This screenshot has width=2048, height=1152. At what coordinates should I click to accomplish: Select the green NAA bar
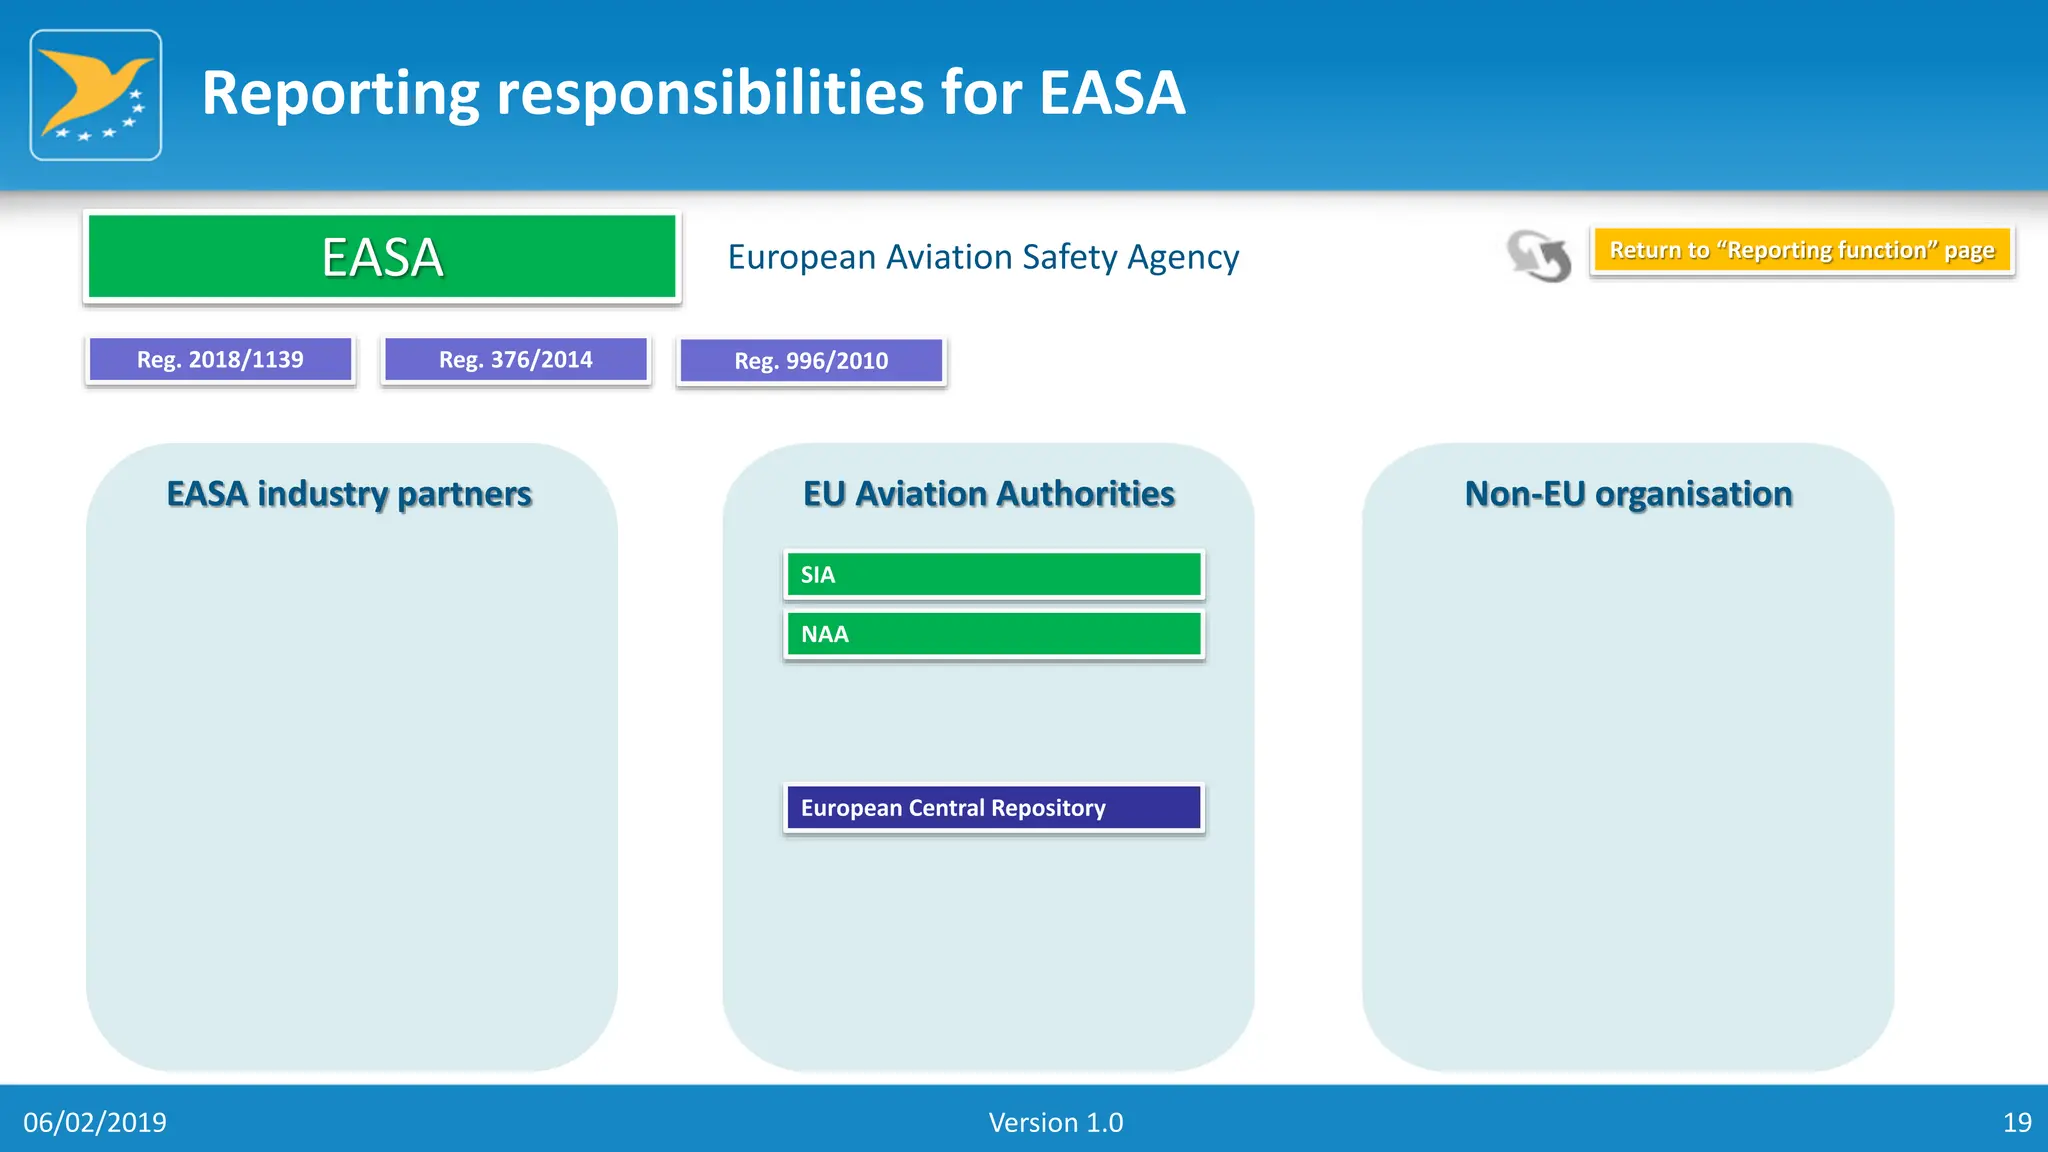point(994,634)
